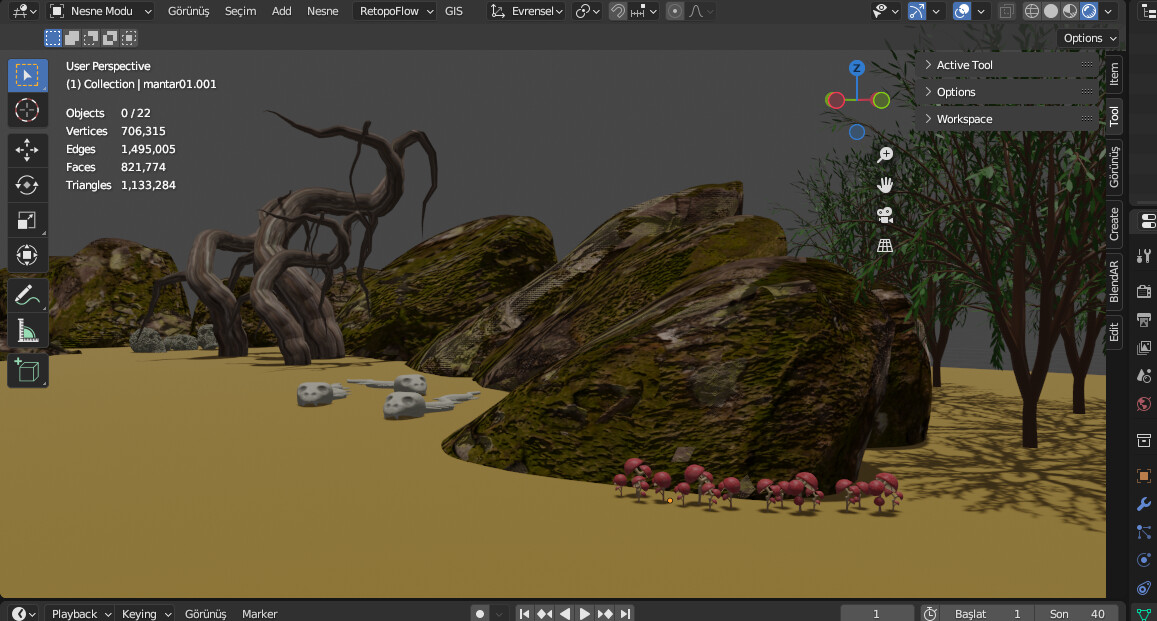Enable rendered viewport shading
Viewport: 1157px width, 621px height.
coord(1087,9)
